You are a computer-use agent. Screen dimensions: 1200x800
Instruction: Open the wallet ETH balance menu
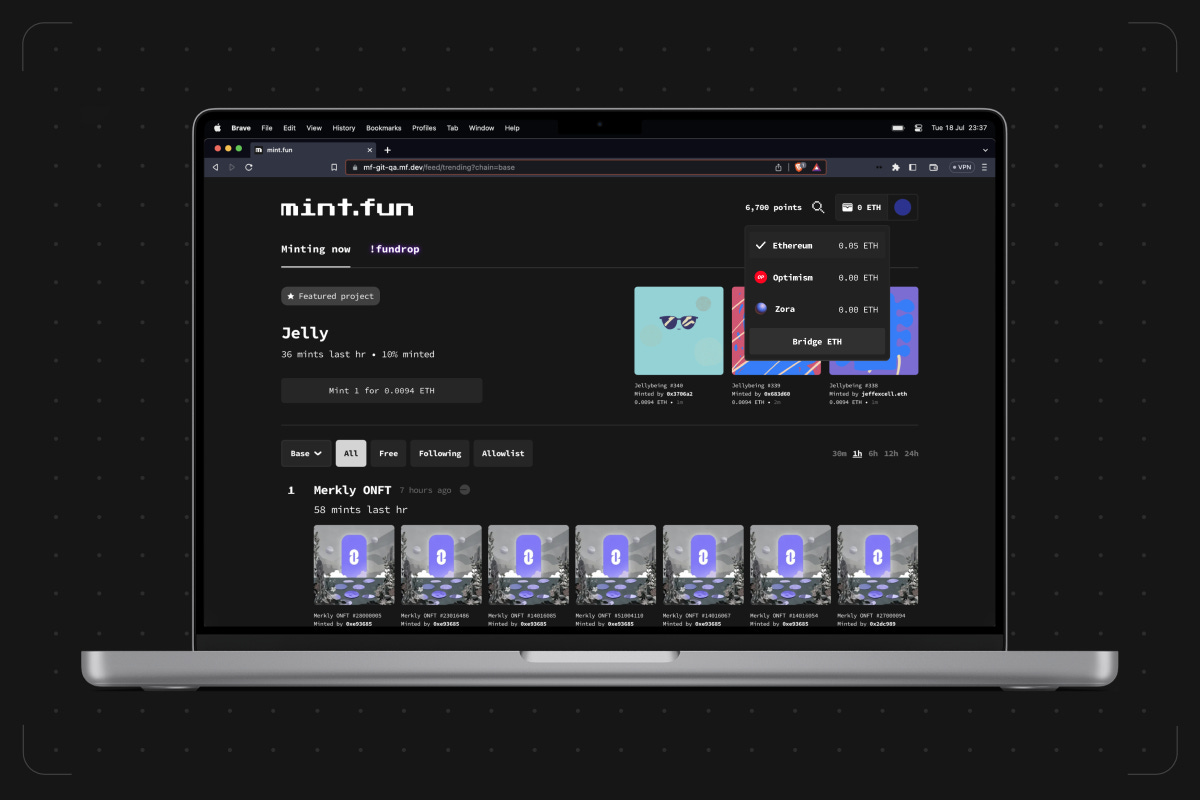click(861, 207)
